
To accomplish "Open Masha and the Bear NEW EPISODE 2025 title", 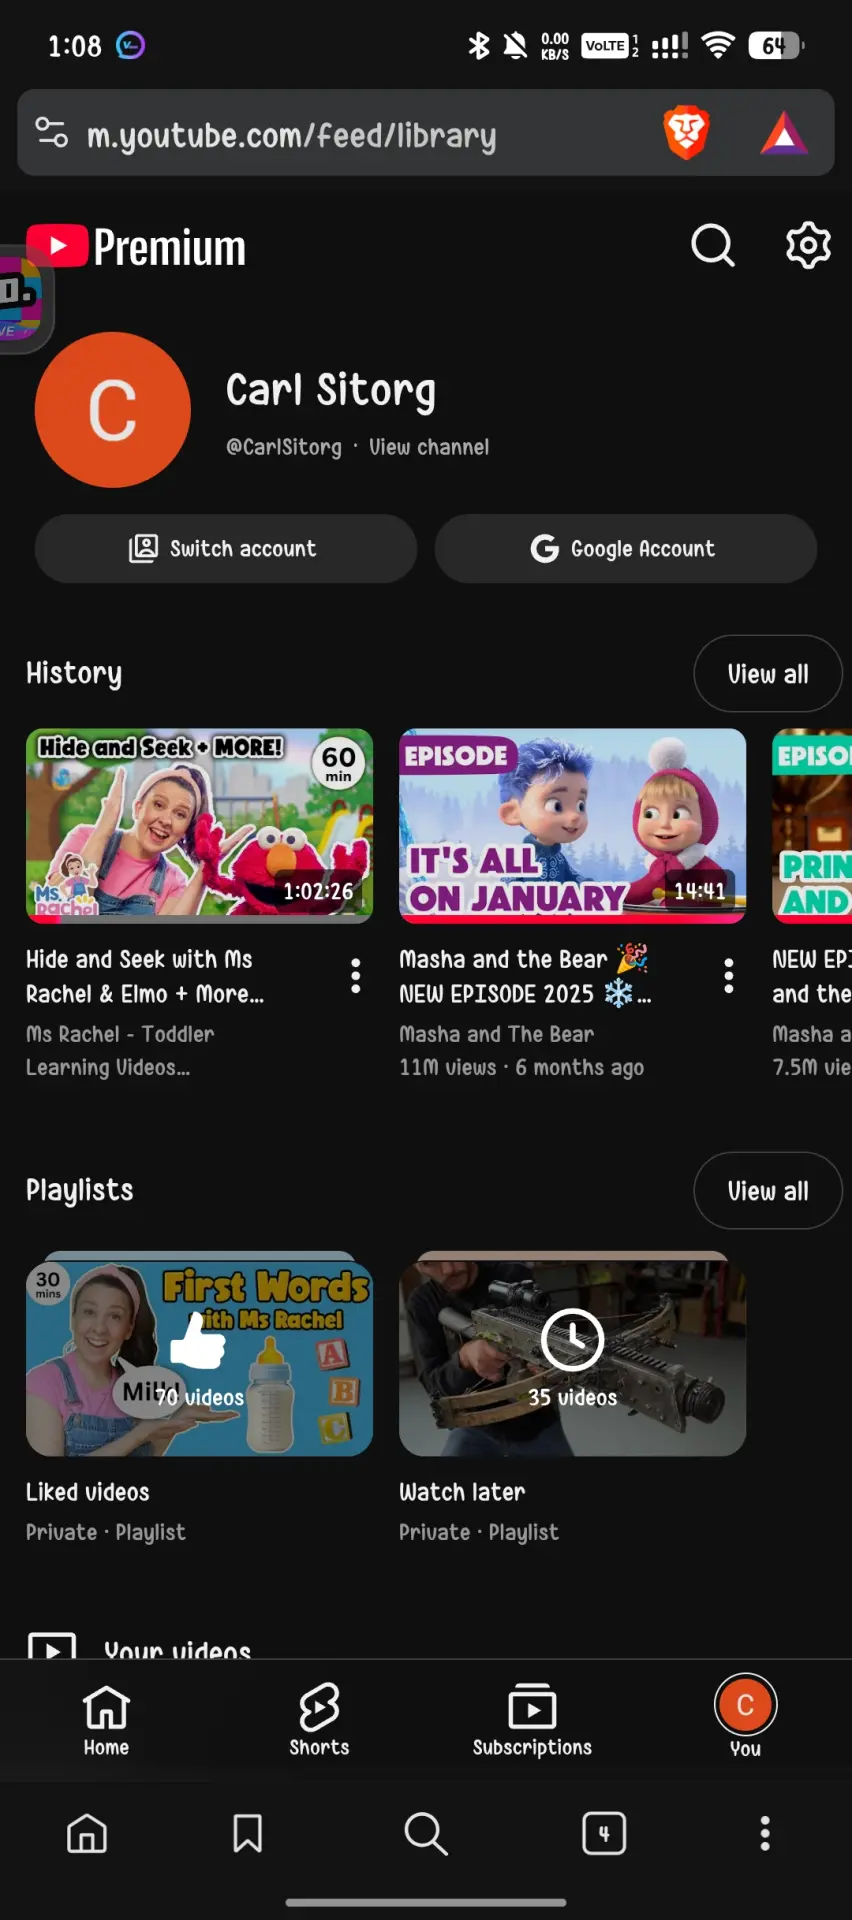I will [525, 976].
